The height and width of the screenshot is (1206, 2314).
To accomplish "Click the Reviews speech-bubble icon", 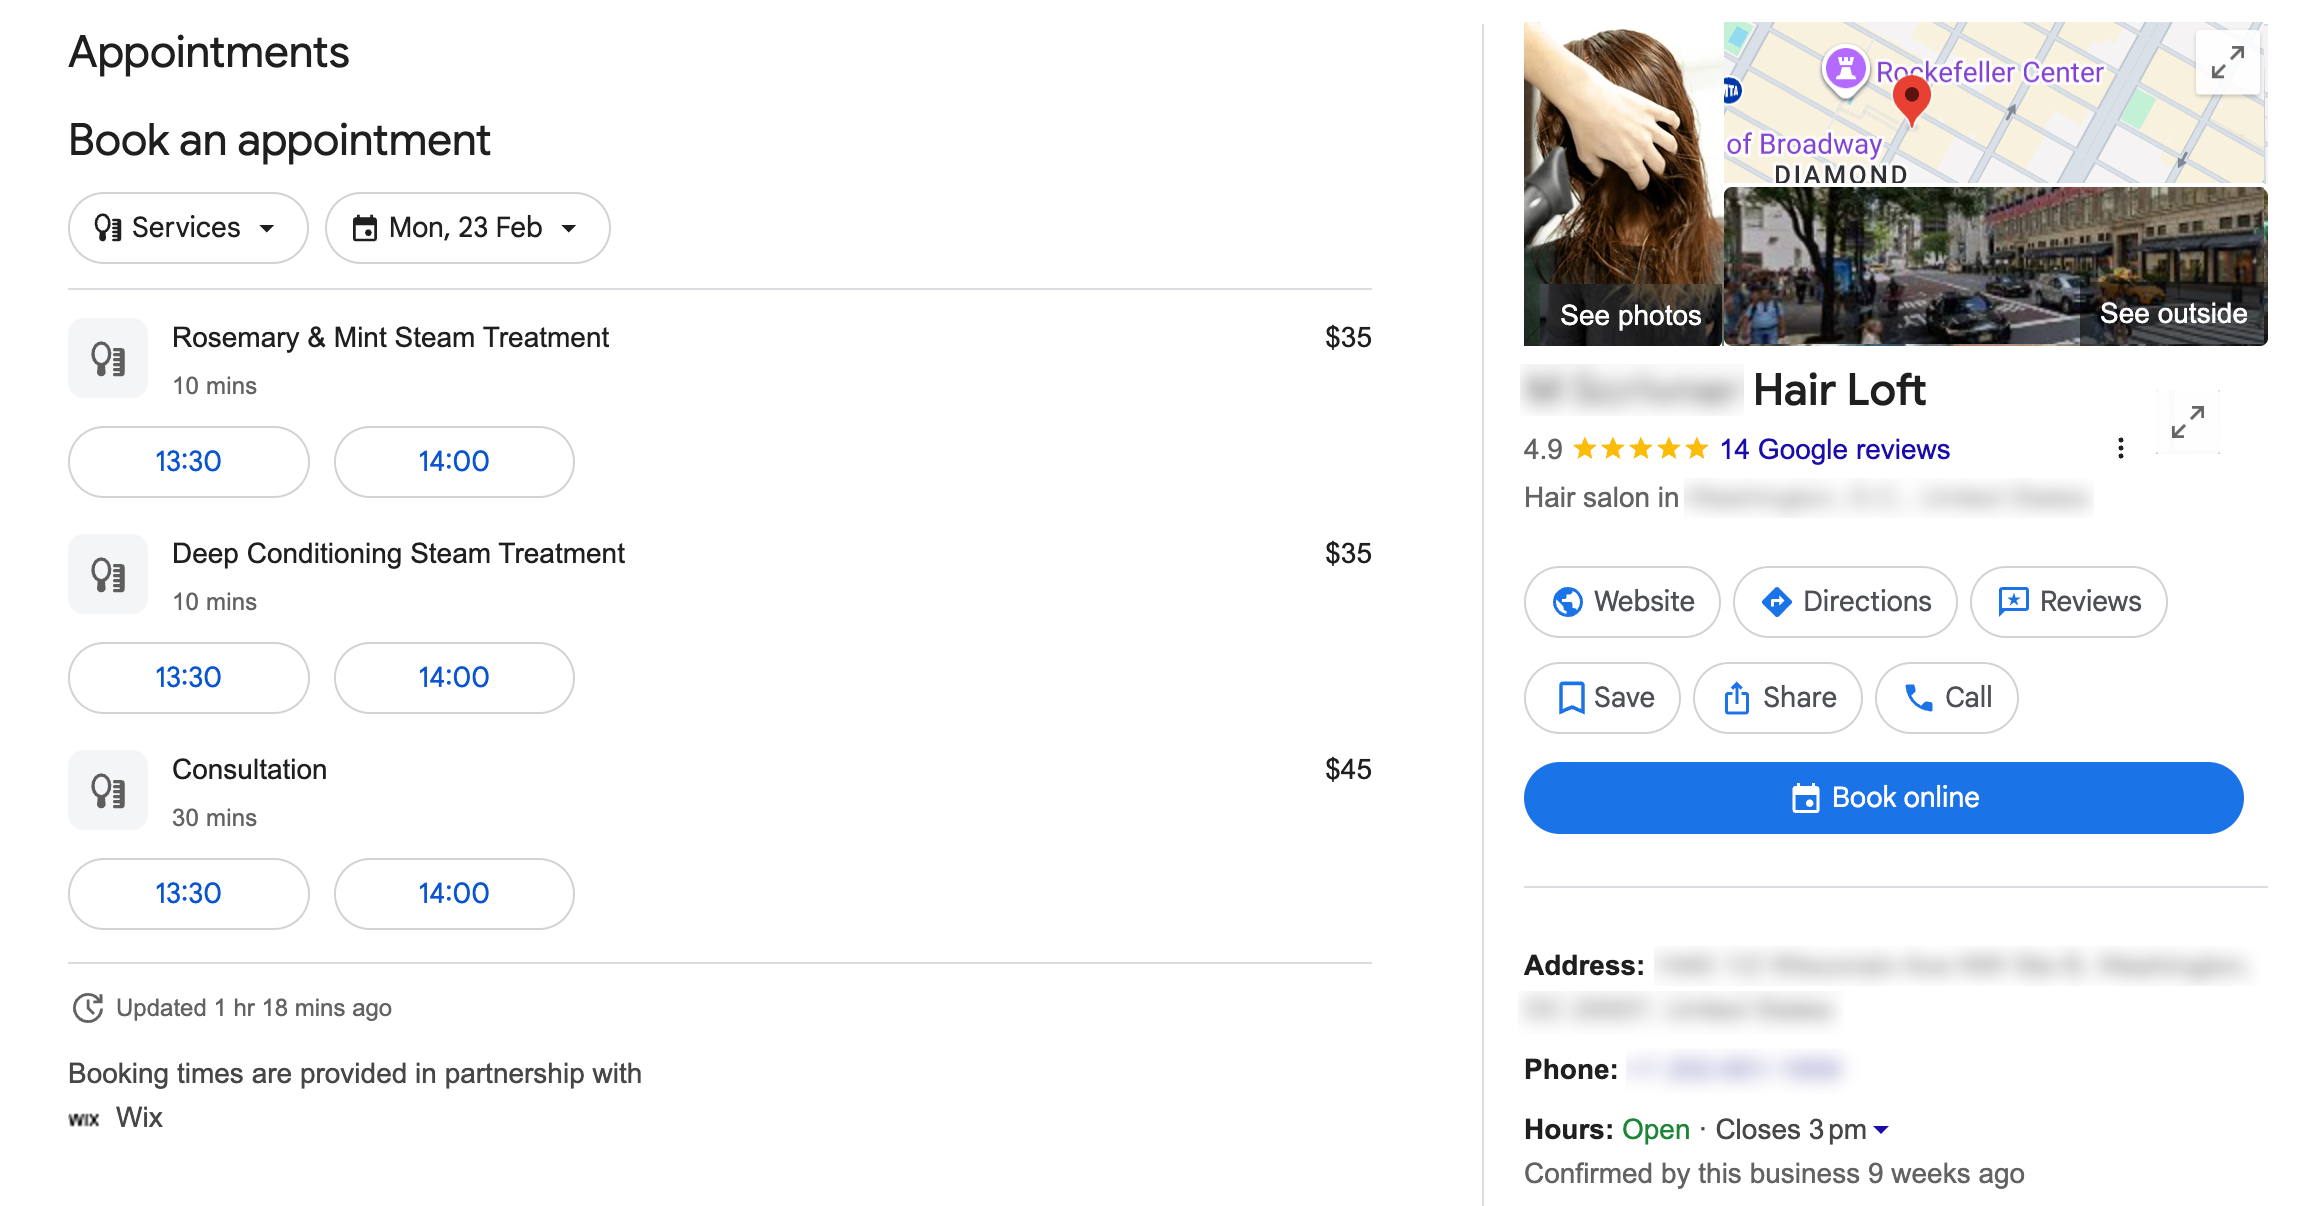I will click(x=2012, y=601).
